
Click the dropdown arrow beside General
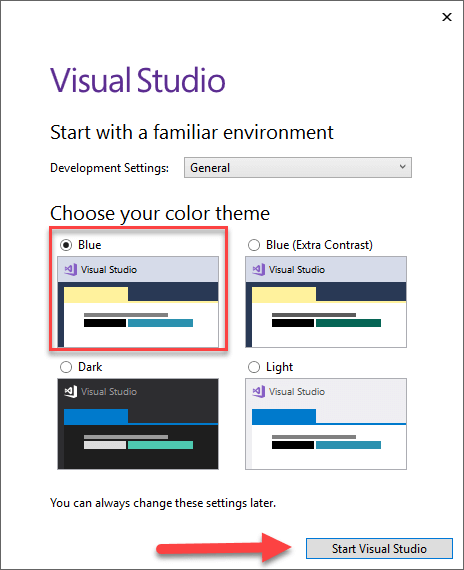tap(402, 167)
